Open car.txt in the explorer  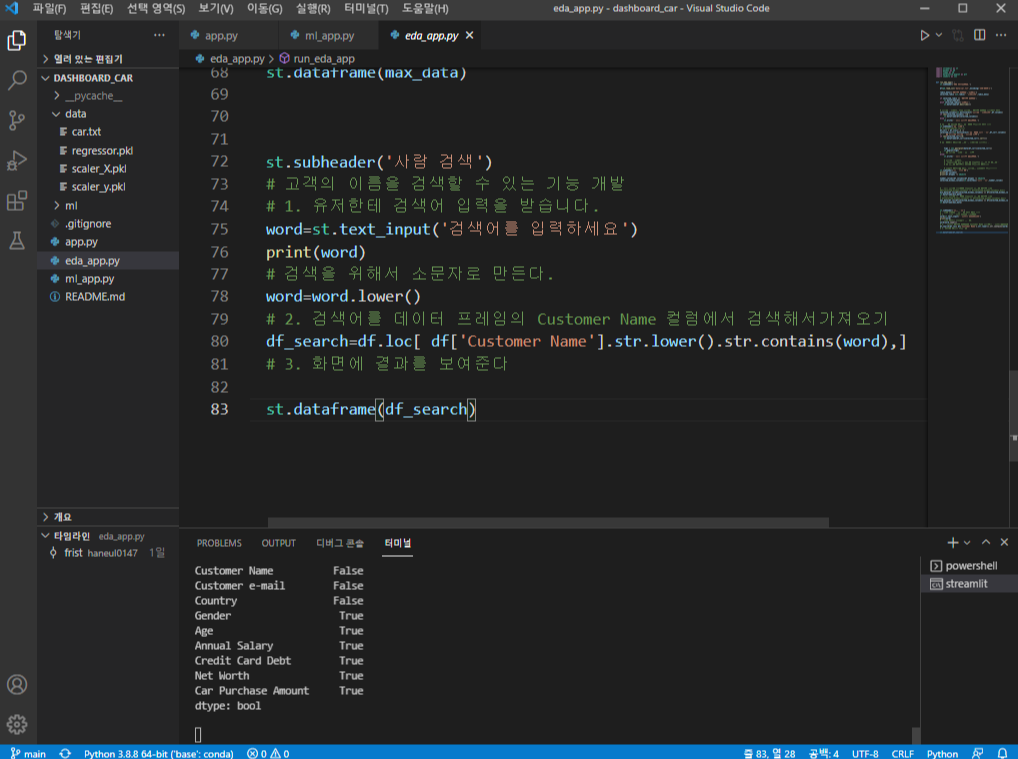[108, 132]
